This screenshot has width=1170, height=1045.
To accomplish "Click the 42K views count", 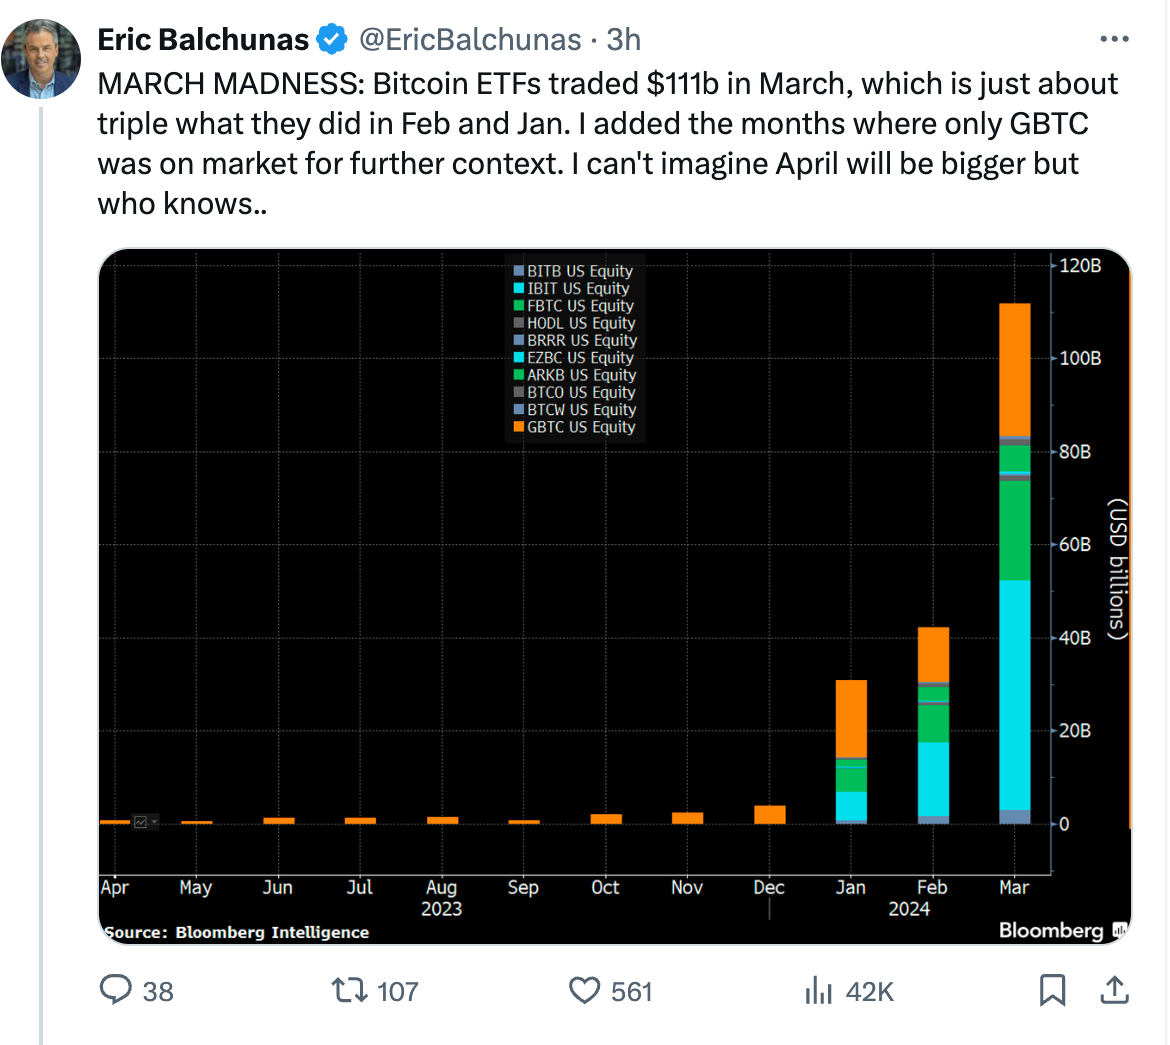I will (x=865, y=991).
